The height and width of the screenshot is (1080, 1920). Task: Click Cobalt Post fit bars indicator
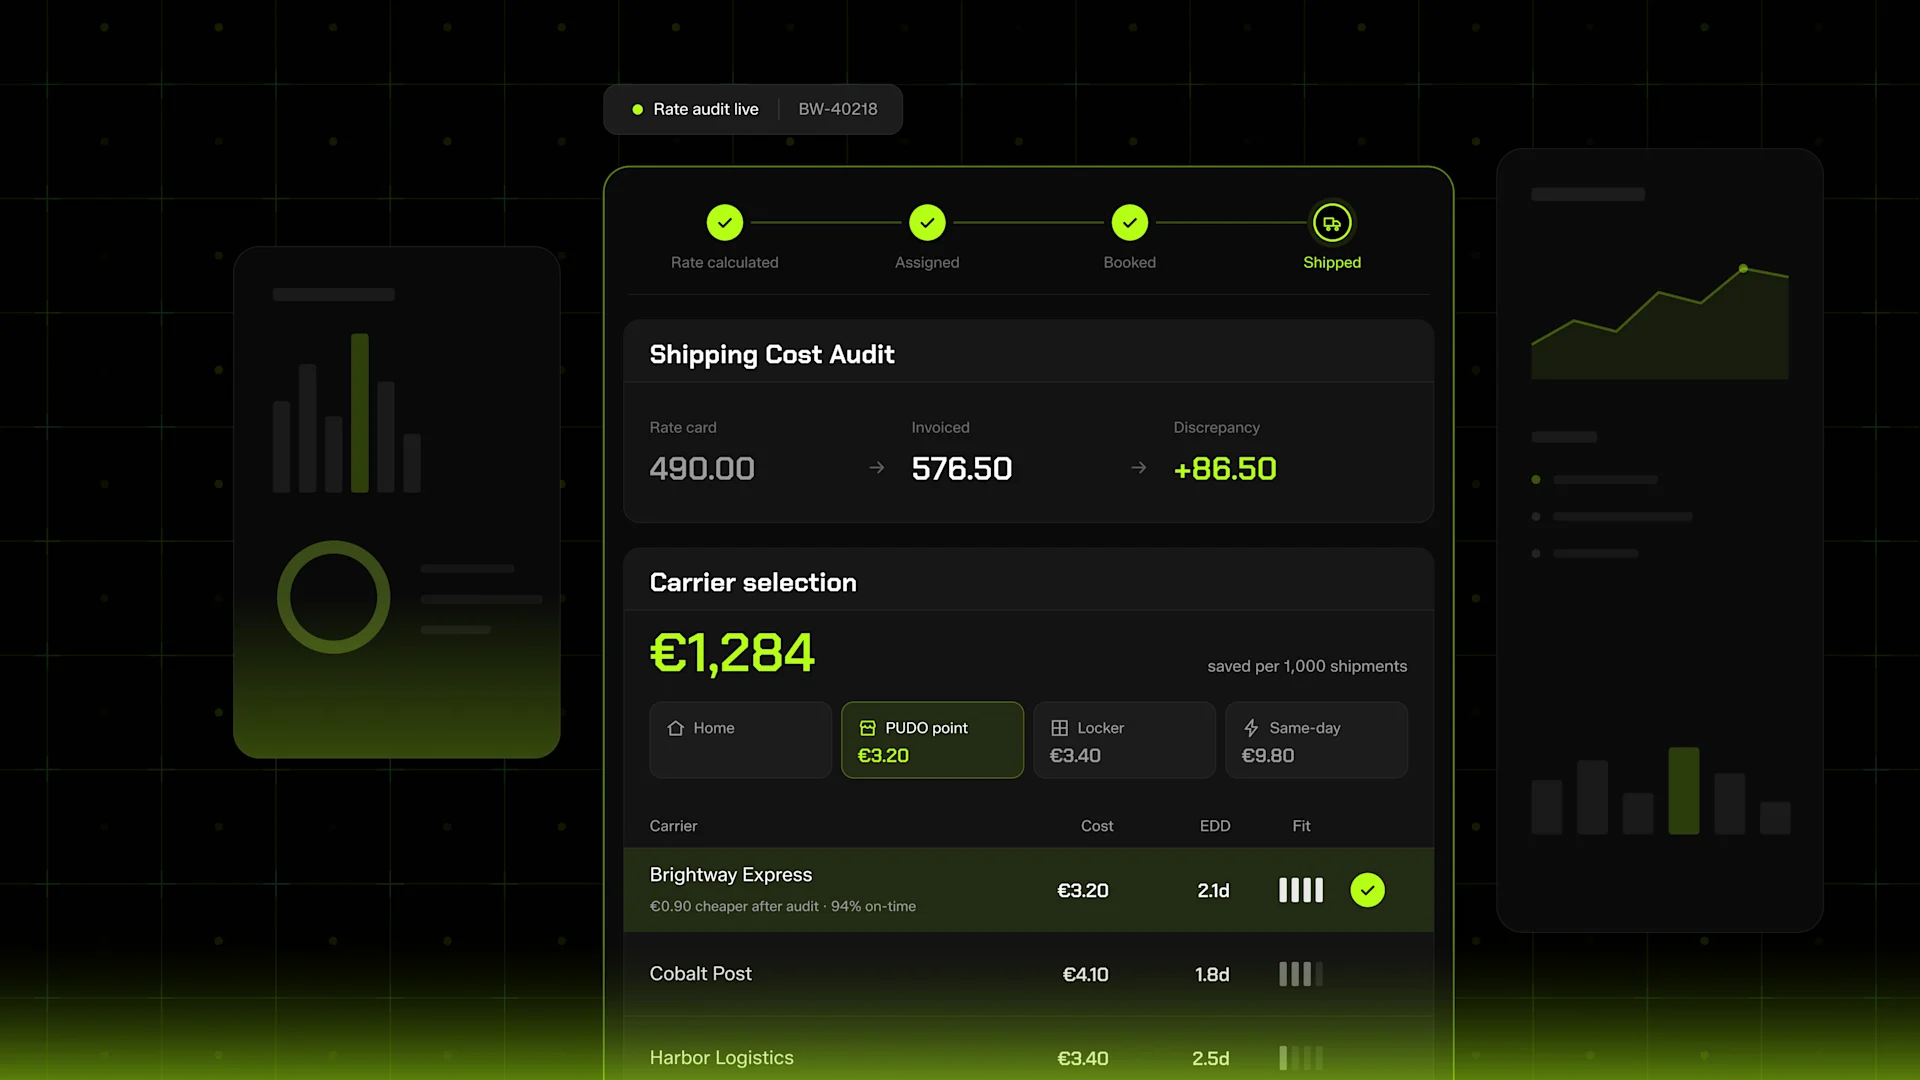point(1301,974)
